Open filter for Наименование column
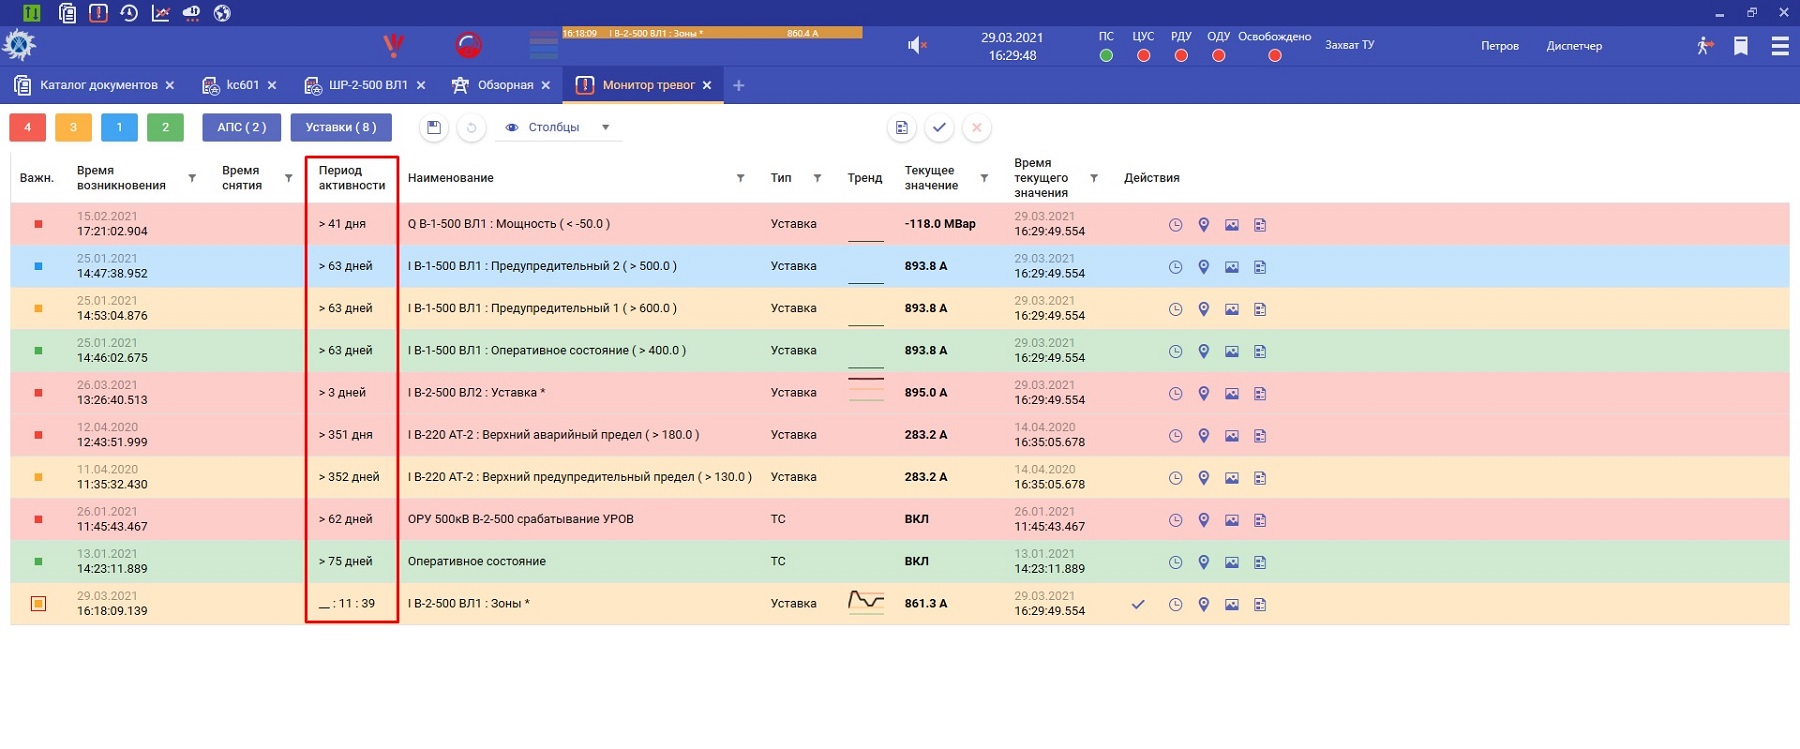This screenshot has height=749, width=1800. 740,178
